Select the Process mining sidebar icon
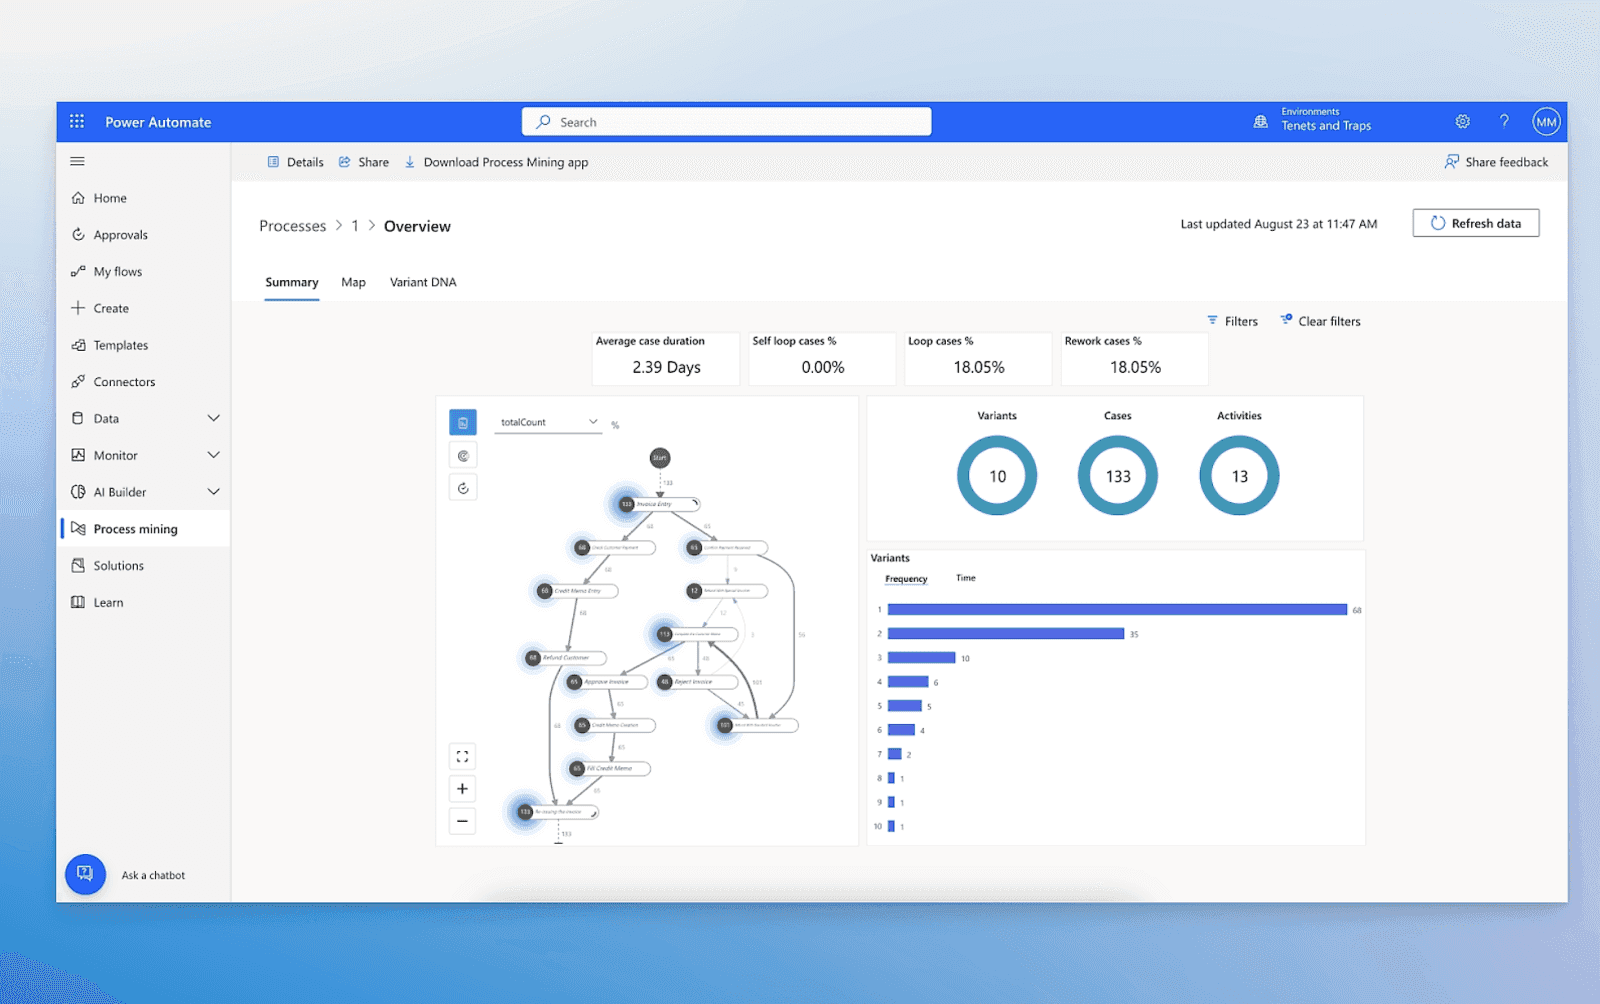 tap(78, 528)
